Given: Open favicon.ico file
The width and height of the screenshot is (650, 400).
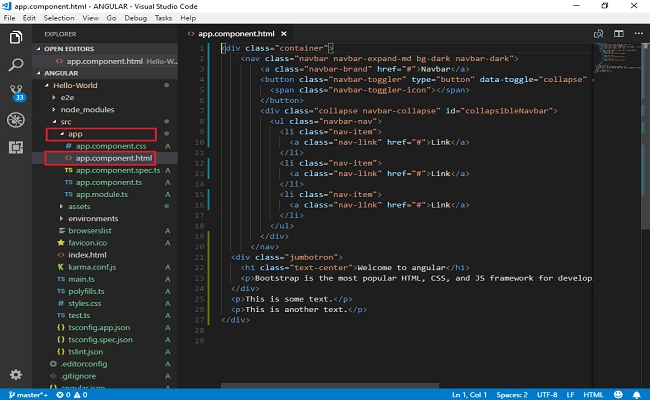Looking at the screenshot, I should [x=105, y=243].
